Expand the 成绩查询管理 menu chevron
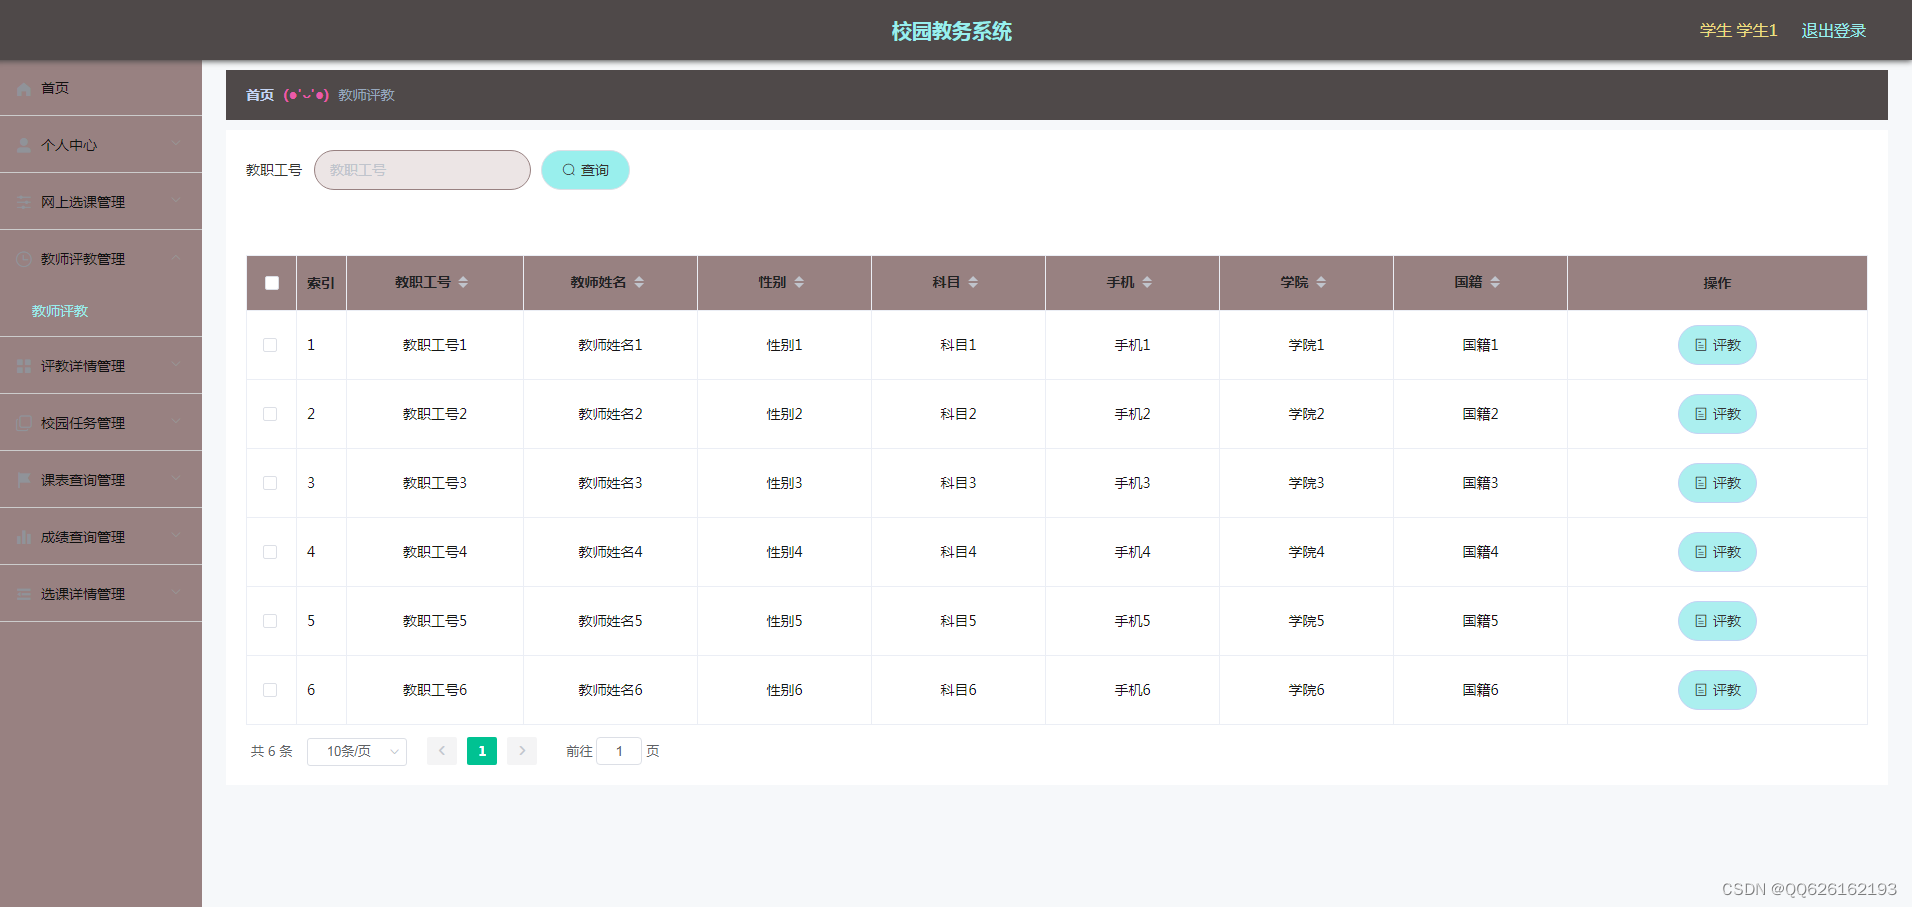This screenshot has width=1912, height=907. click(x=176, y=537)
